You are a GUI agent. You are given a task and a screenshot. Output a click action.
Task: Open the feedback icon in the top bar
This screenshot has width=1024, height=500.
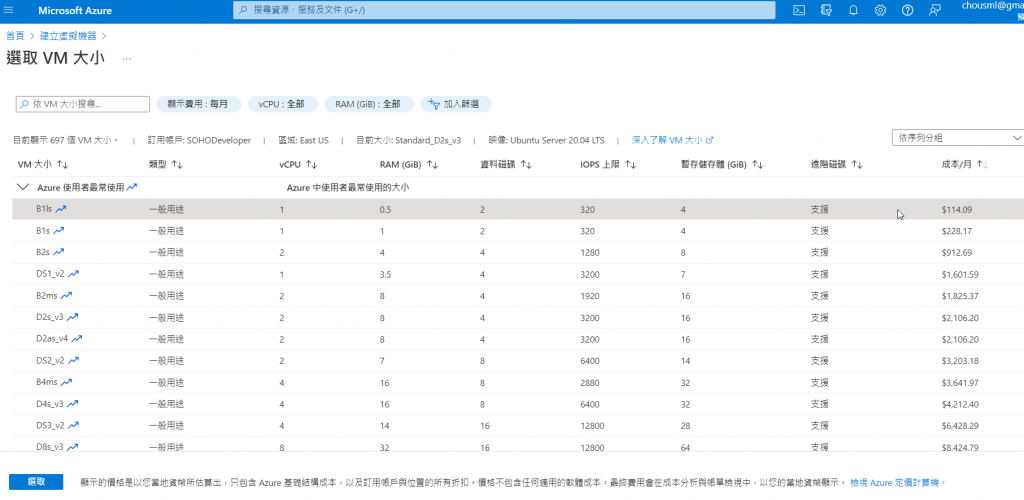click(x=935, y=10)
